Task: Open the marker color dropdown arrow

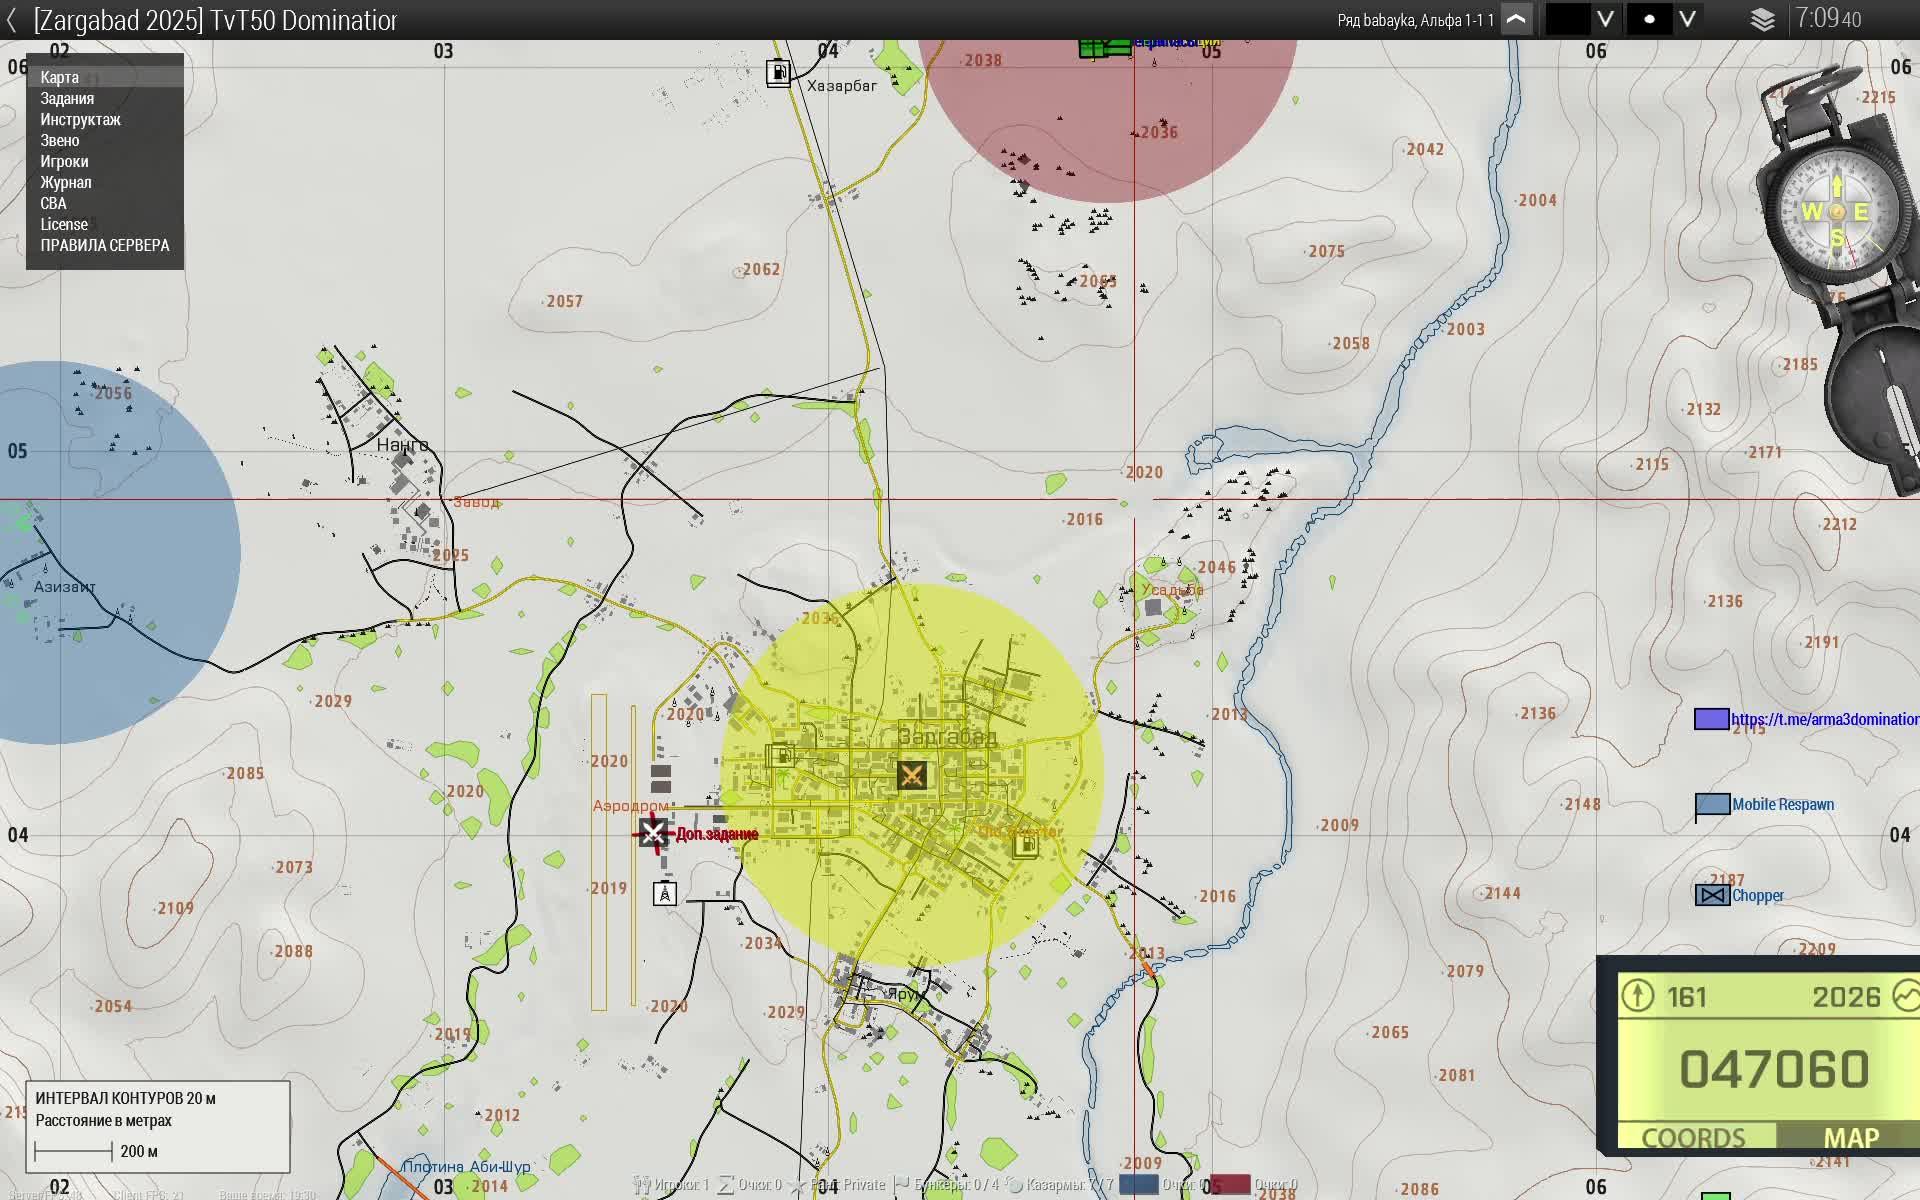Action: pyautogui.click(x=1605, y=20)
